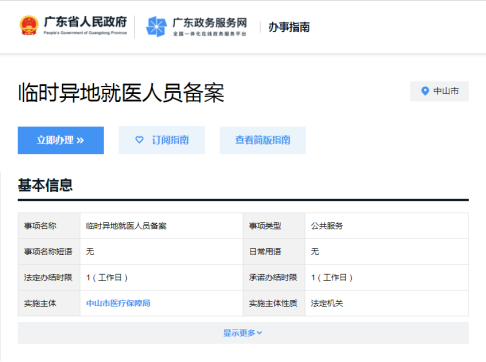Click the 广东省人民政府 header title

(x=85, y=22)
